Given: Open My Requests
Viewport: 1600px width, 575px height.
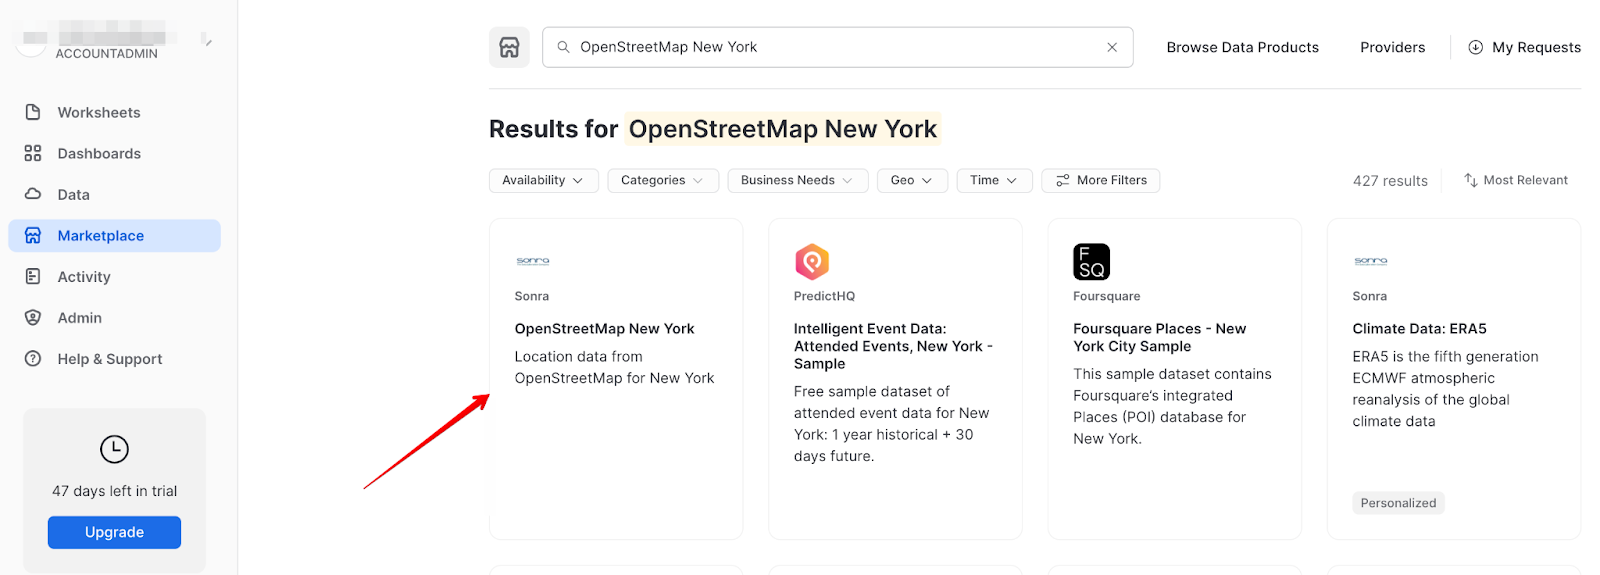Looking at the screenshot, I should click(x=1524, y=47).
